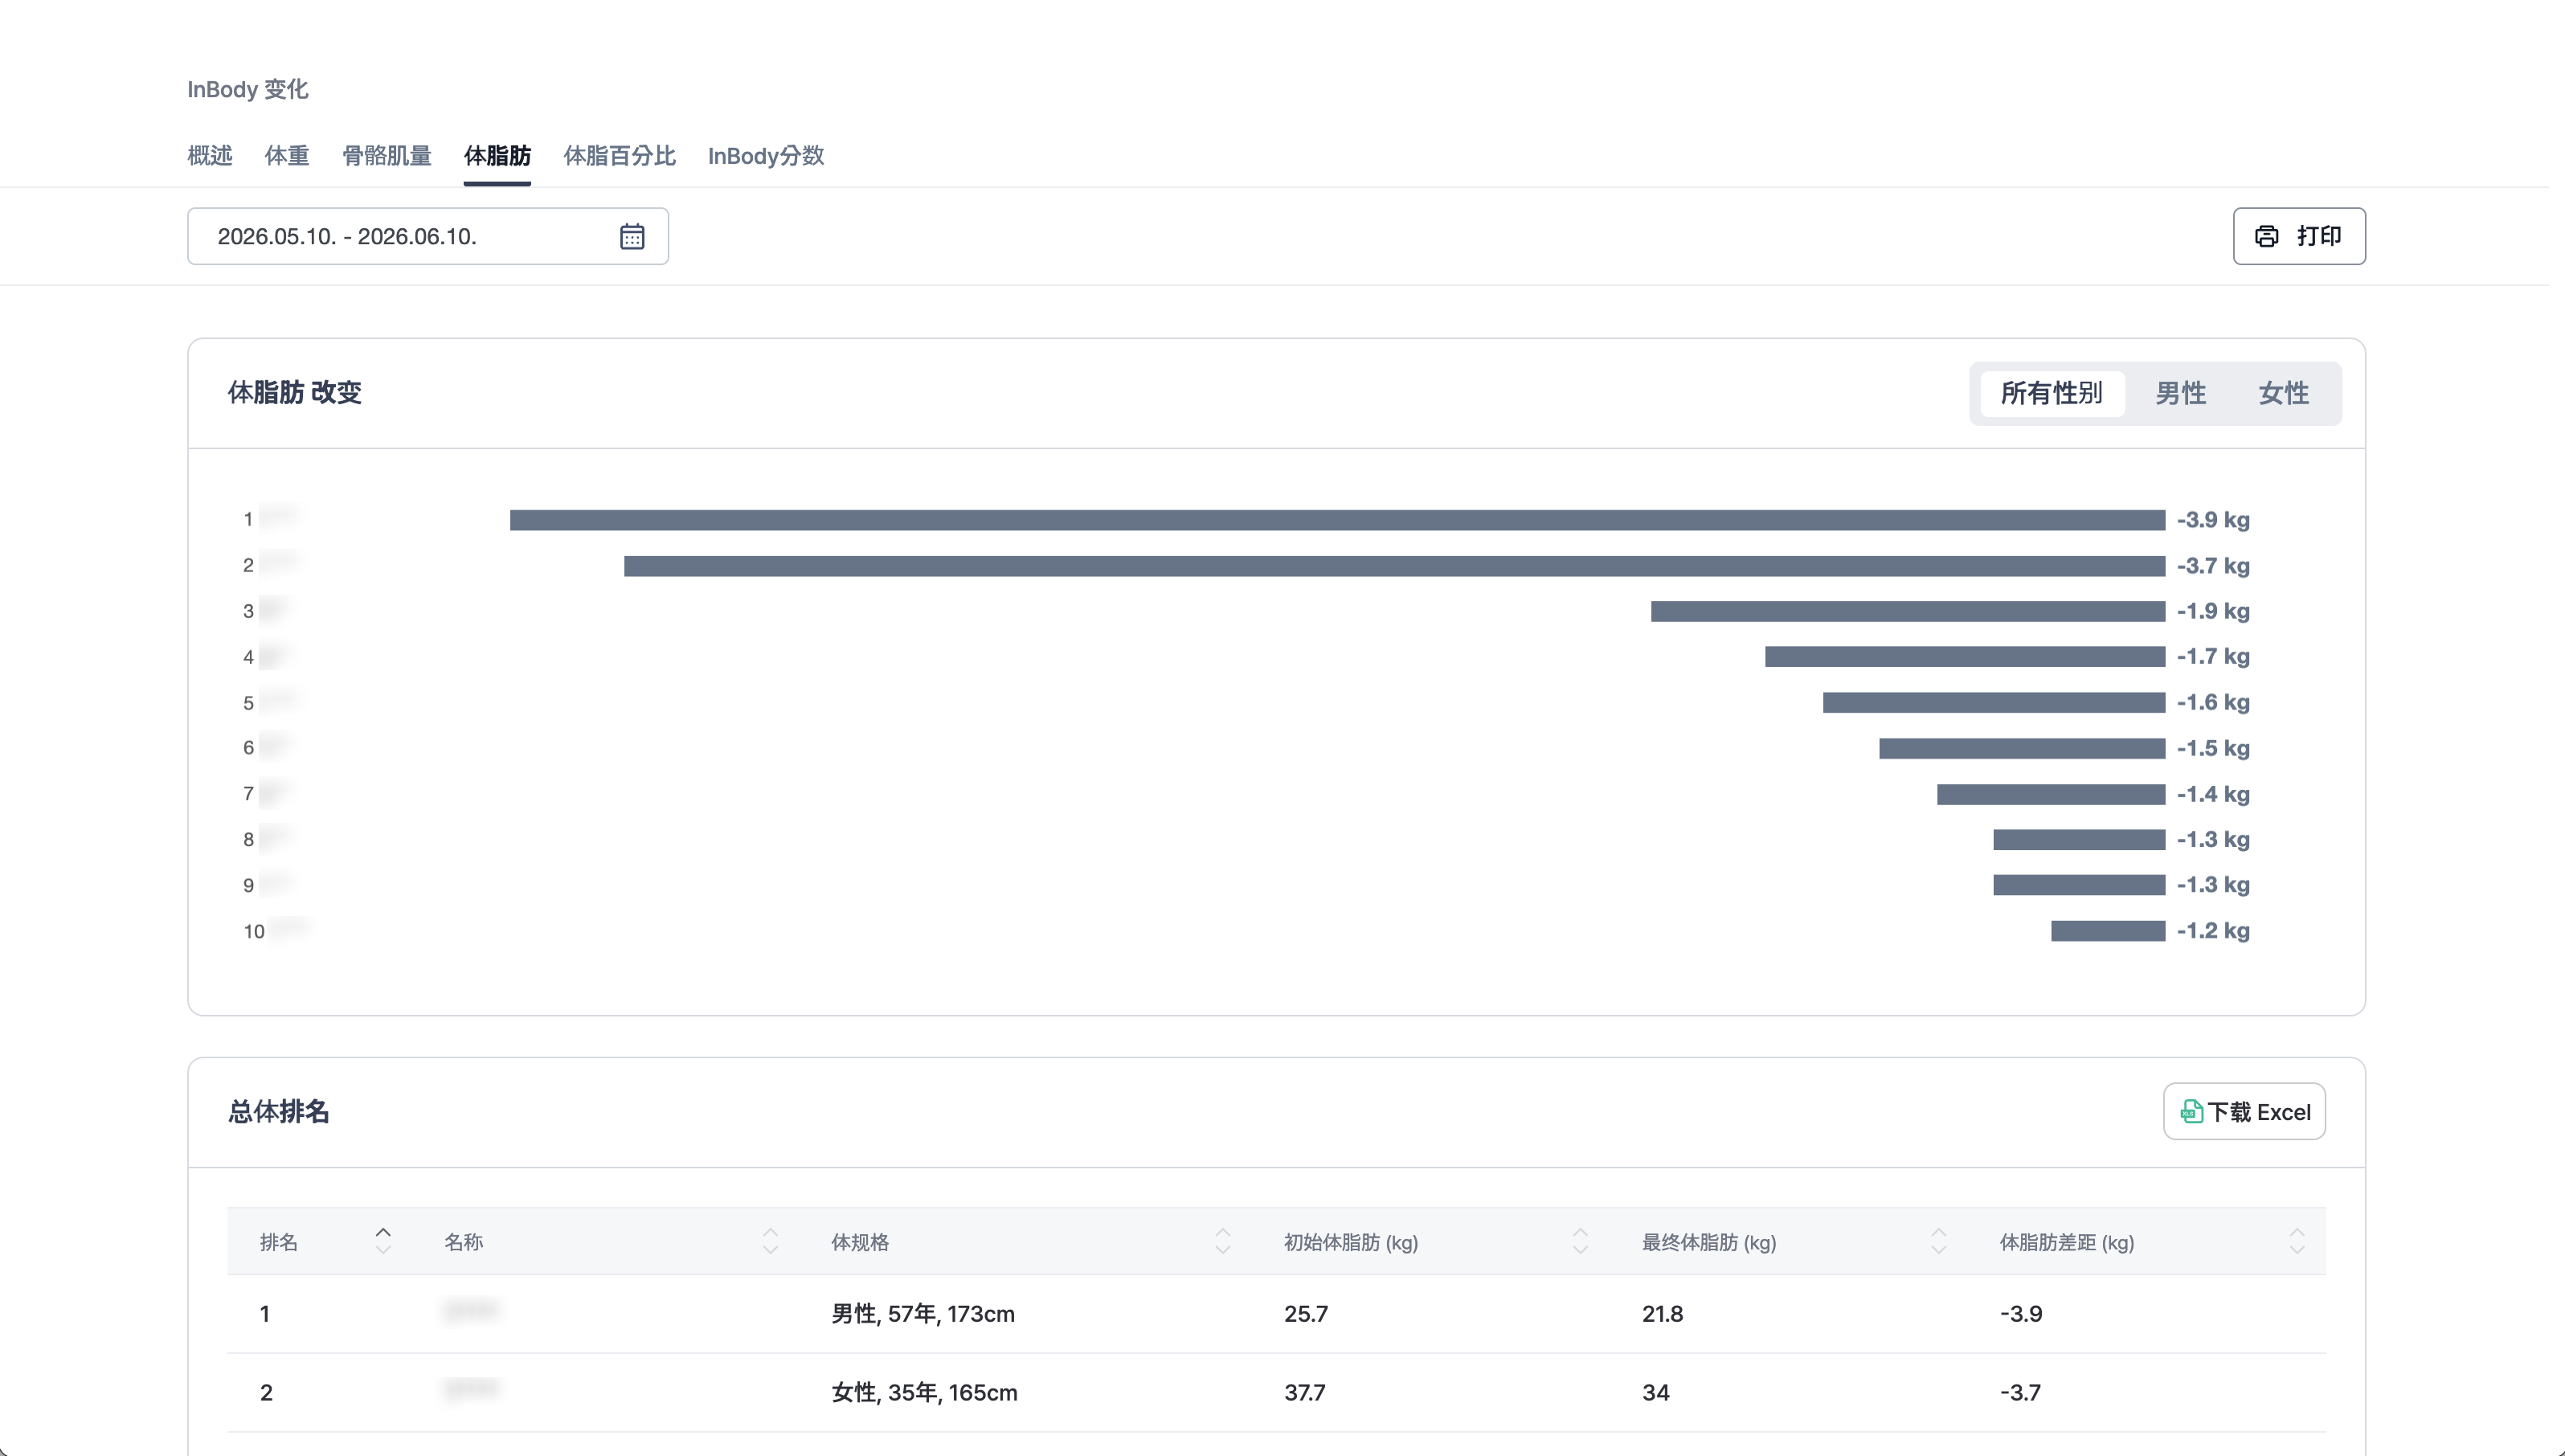2565x1456 pixels.
Task: Click the -3.9 kg top bar
Action: click(x=1337, y=520)
